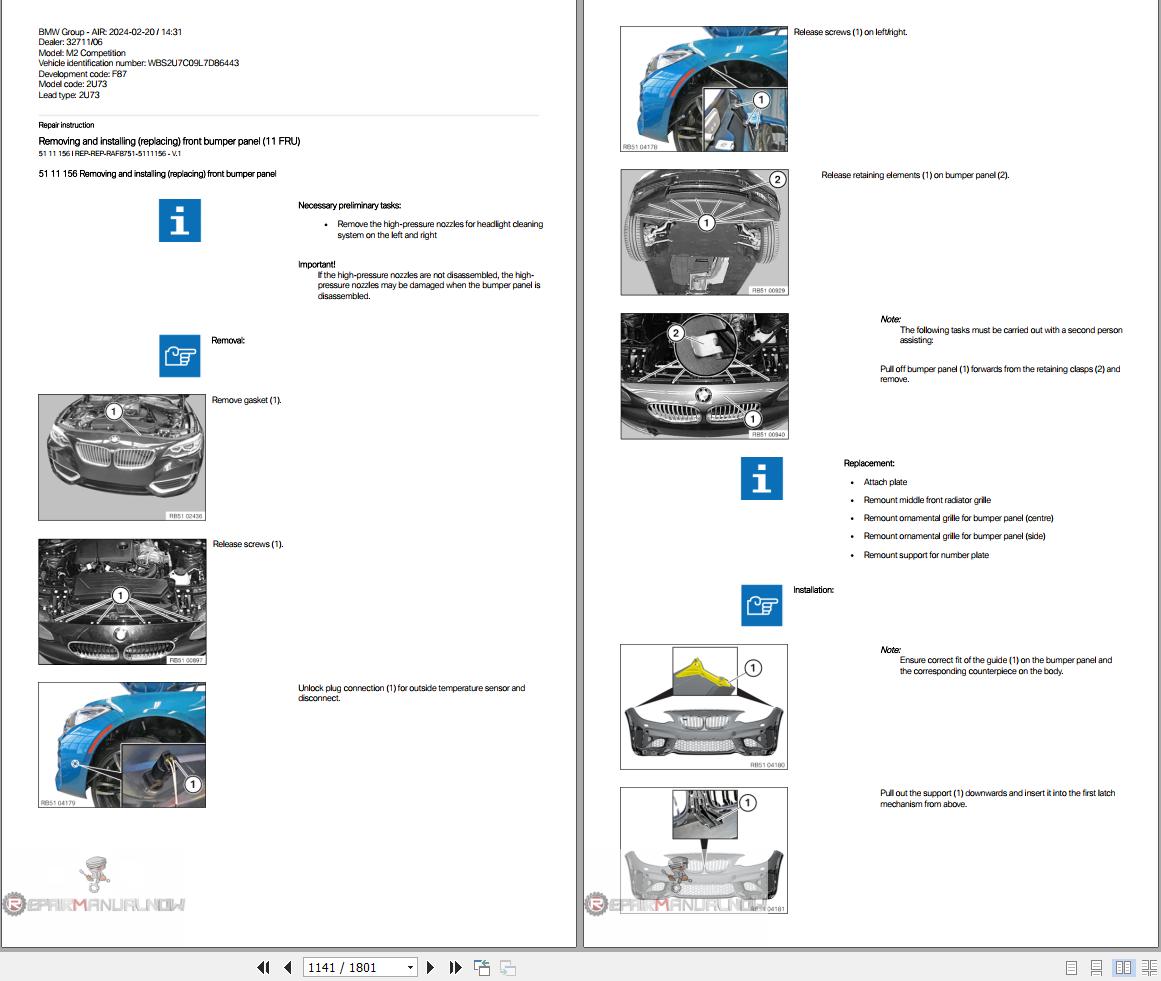
Task: Click the 'Important!' warning heading
Action: (317, 264)
